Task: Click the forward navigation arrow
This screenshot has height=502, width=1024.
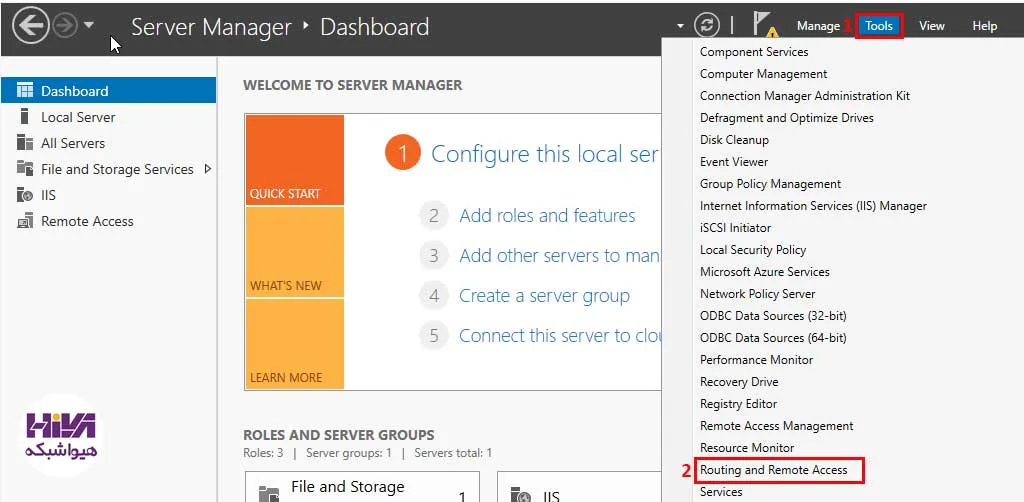Action: point(65,26)
